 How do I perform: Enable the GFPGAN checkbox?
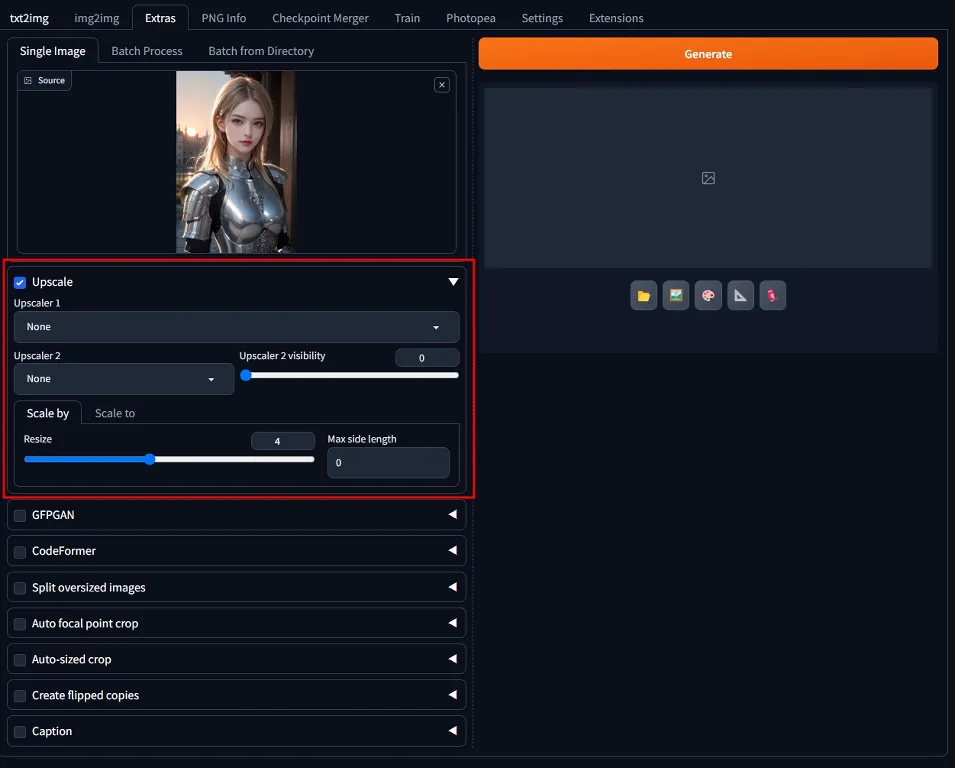click(x=20, y=516)
